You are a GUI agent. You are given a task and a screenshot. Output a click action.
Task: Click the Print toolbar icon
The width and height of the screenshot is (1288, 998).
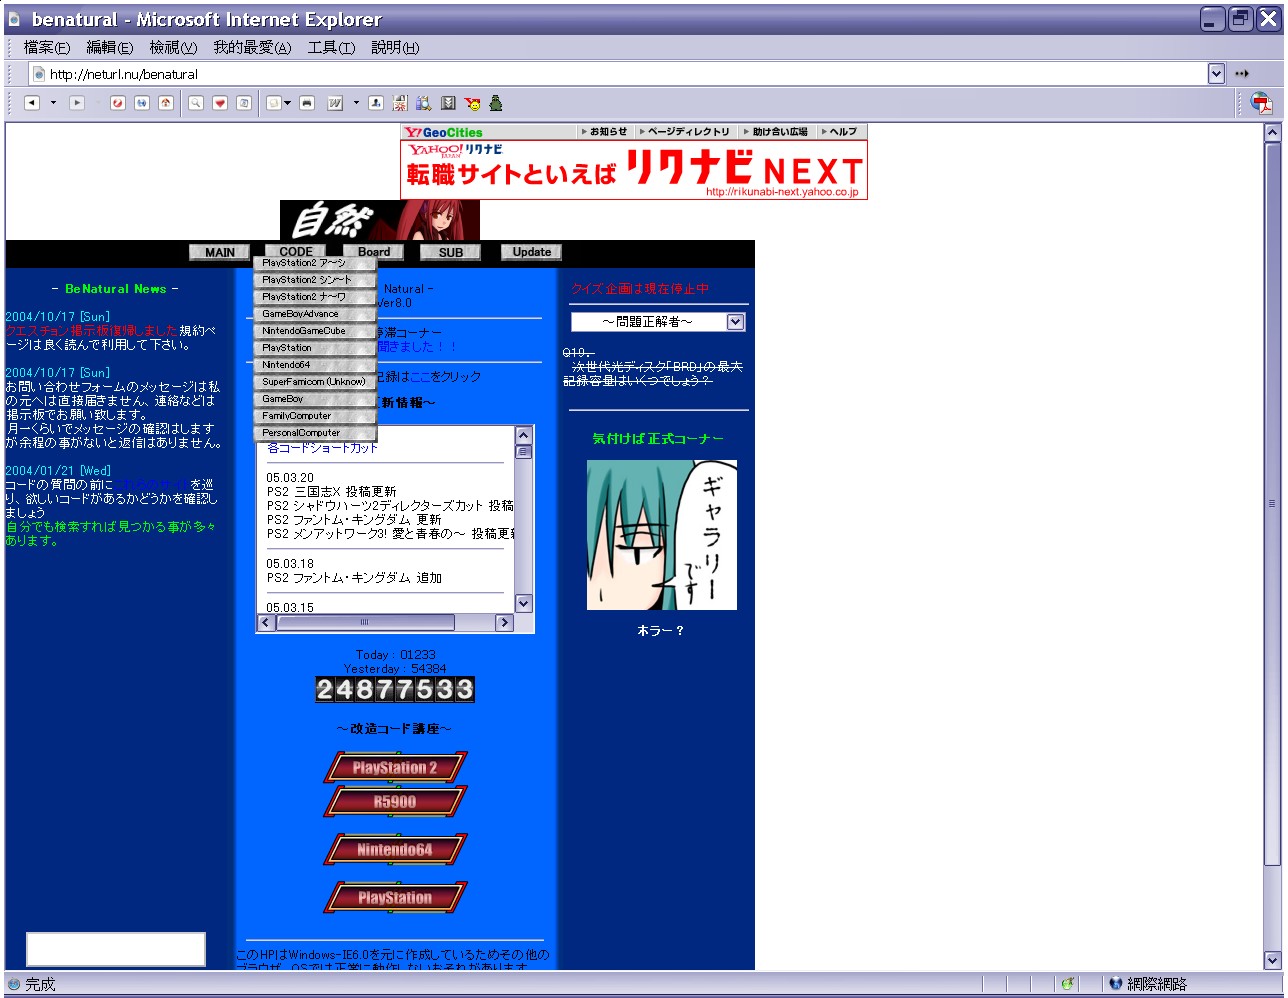pyautogui.click(x=307, y=103)
